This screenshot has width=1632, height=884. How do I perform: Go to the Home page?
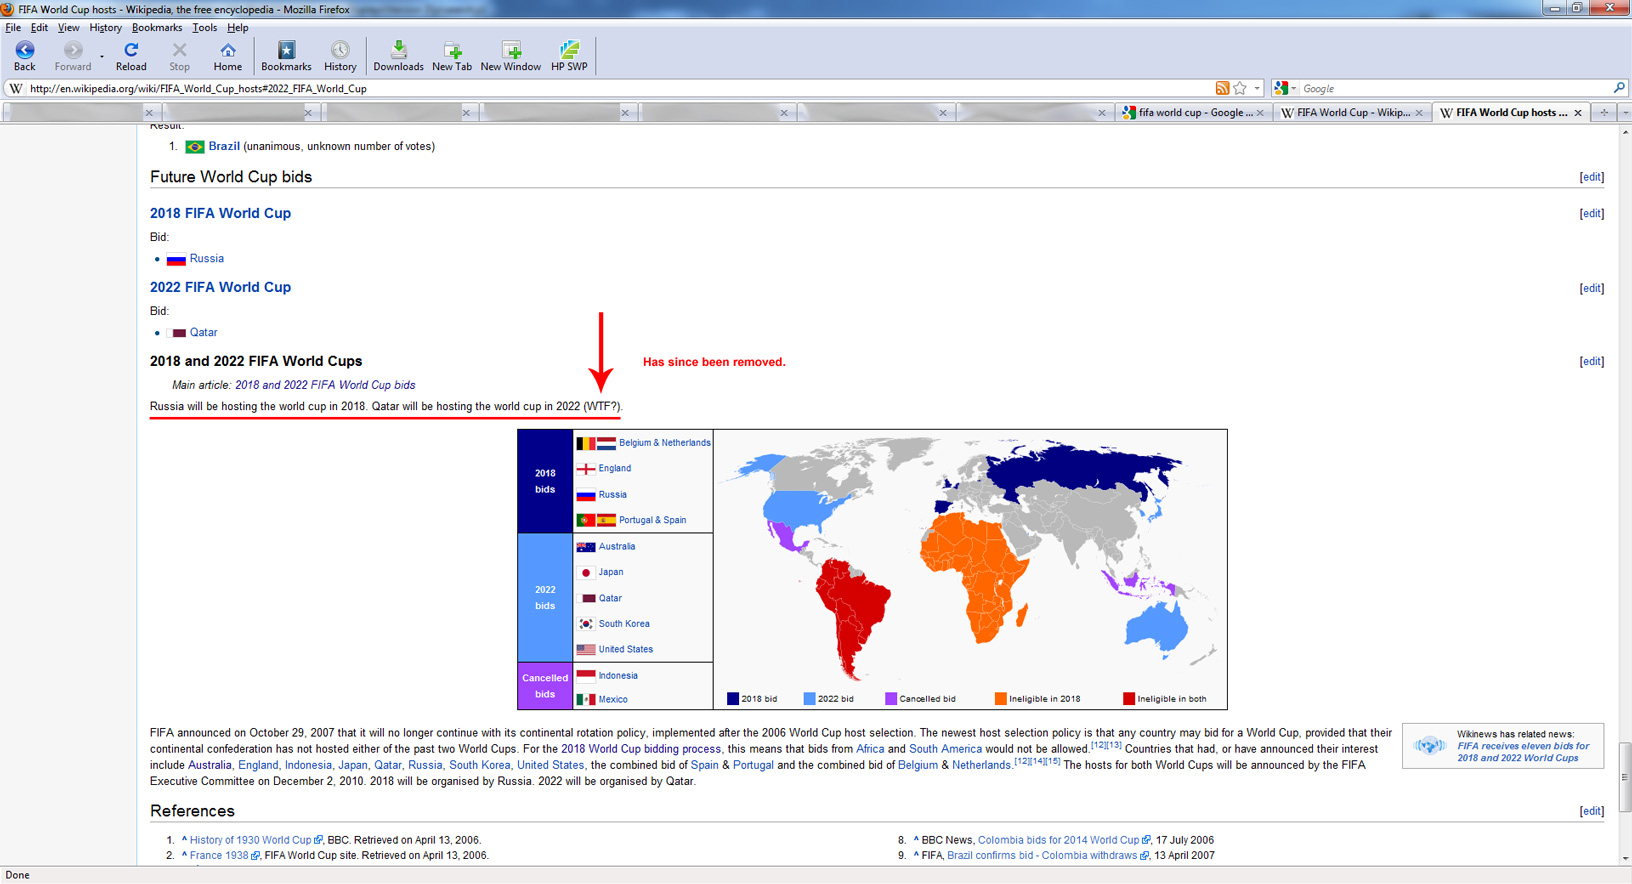(x=228, y=56)
